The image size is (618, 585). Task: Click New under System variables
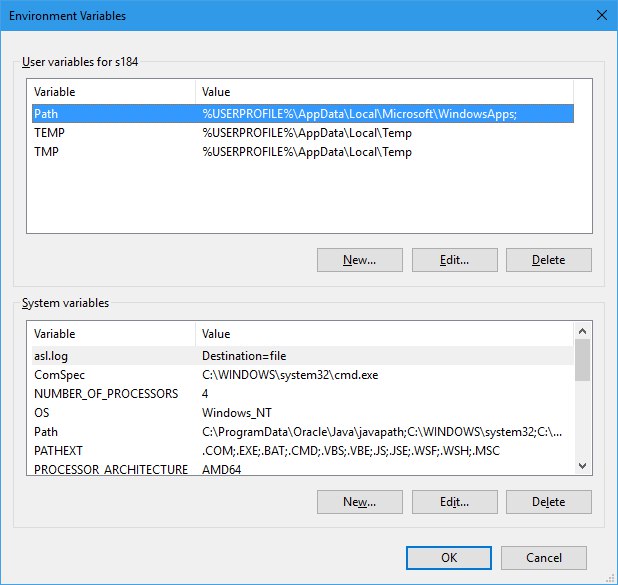coord(359,502)
